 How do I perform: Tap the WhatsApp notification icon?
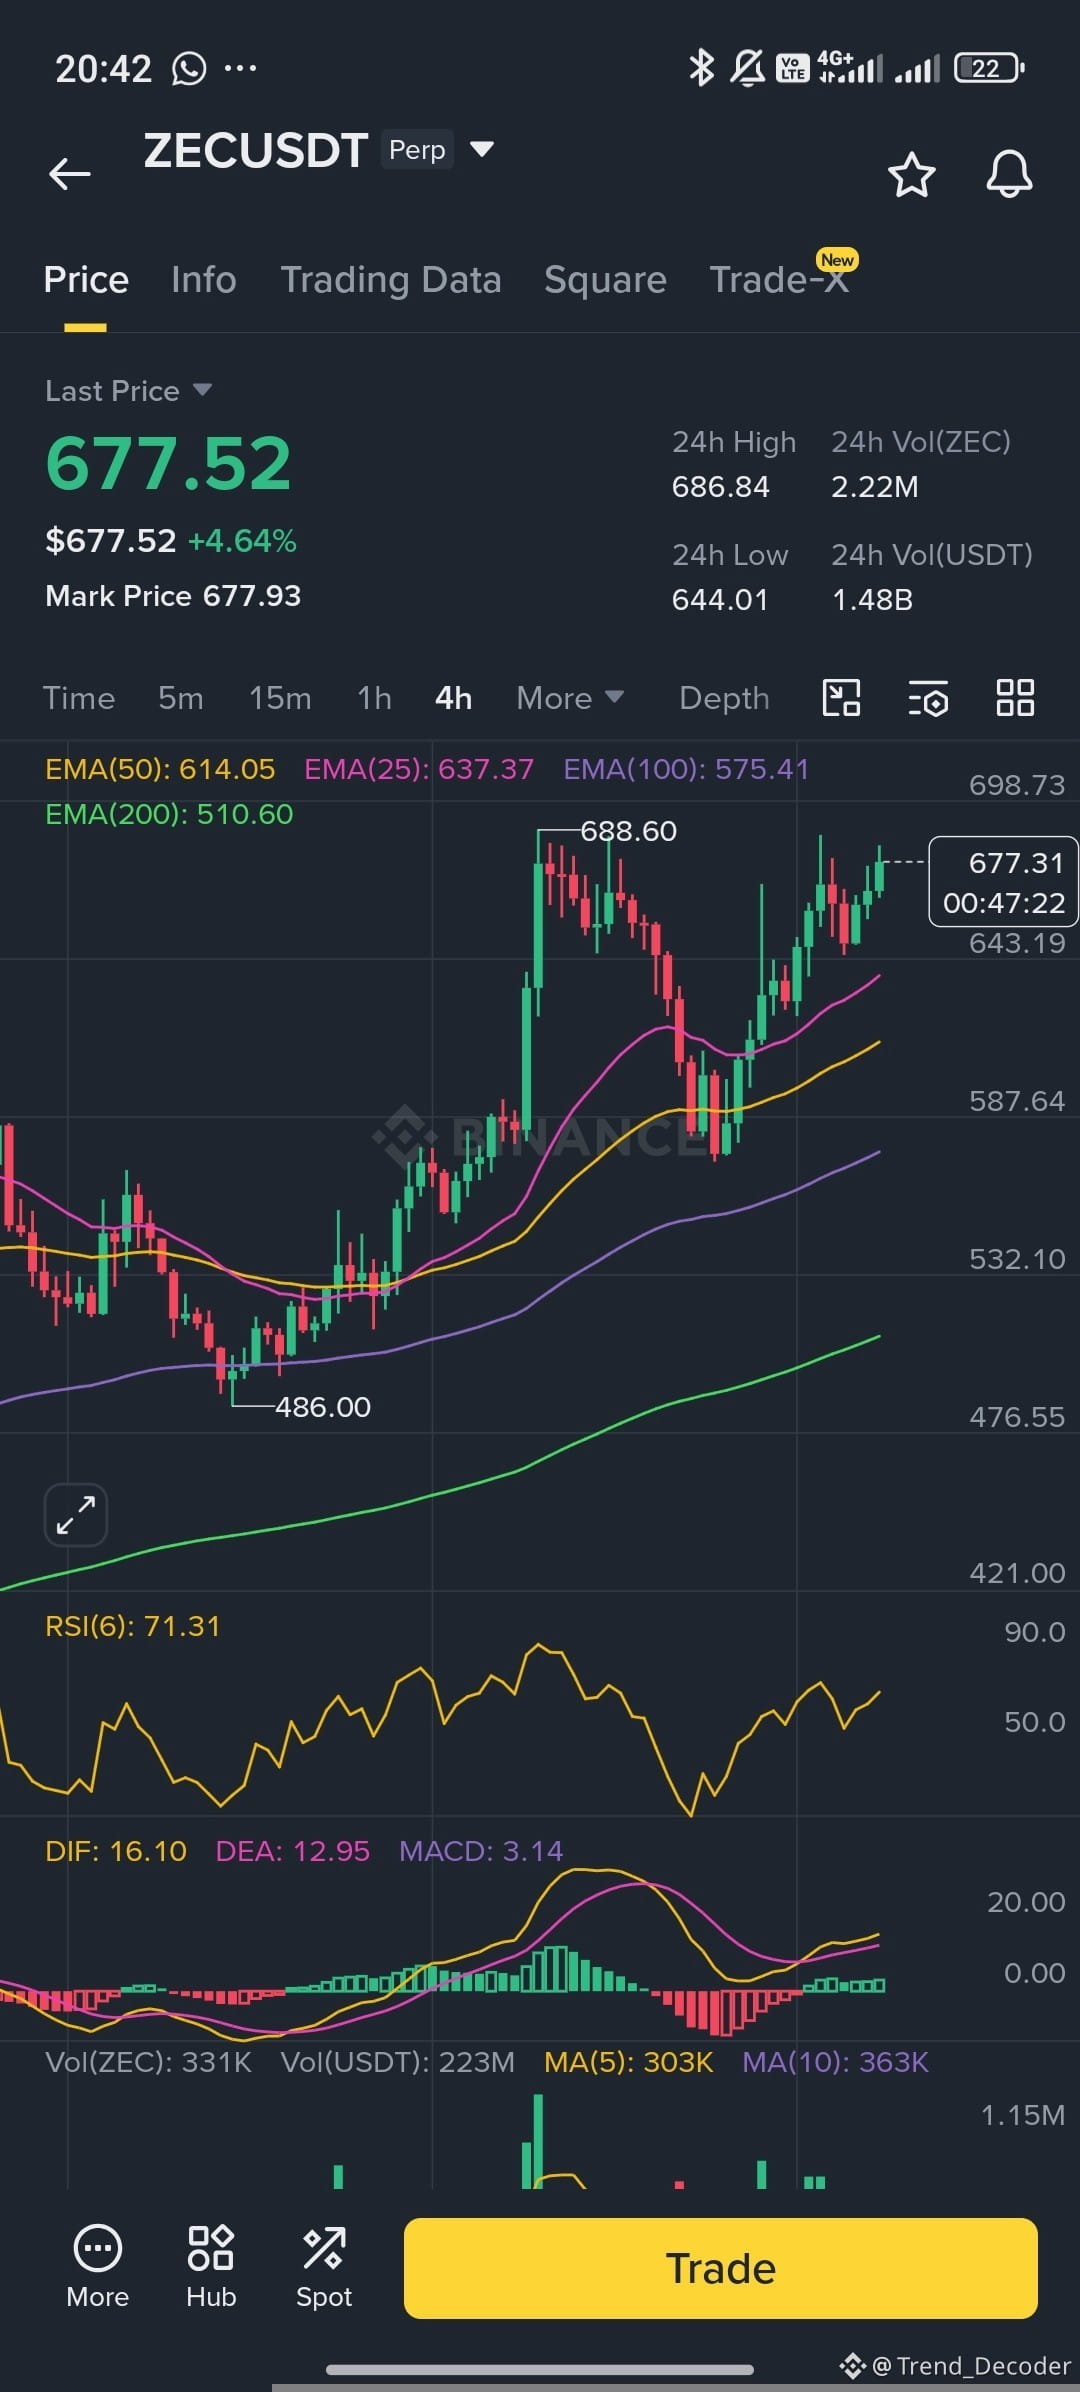point(189,68)
